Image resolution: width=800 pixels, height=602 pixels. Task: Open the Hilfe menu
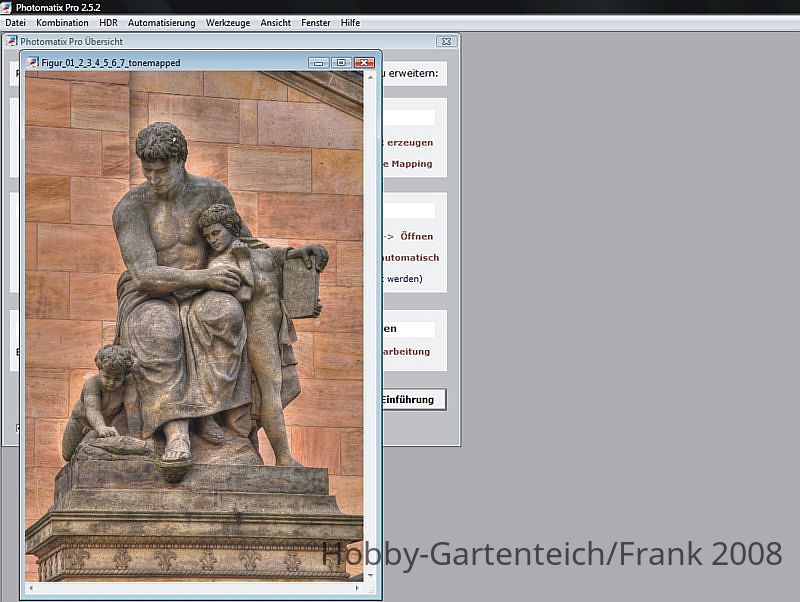tap(350, 23)
